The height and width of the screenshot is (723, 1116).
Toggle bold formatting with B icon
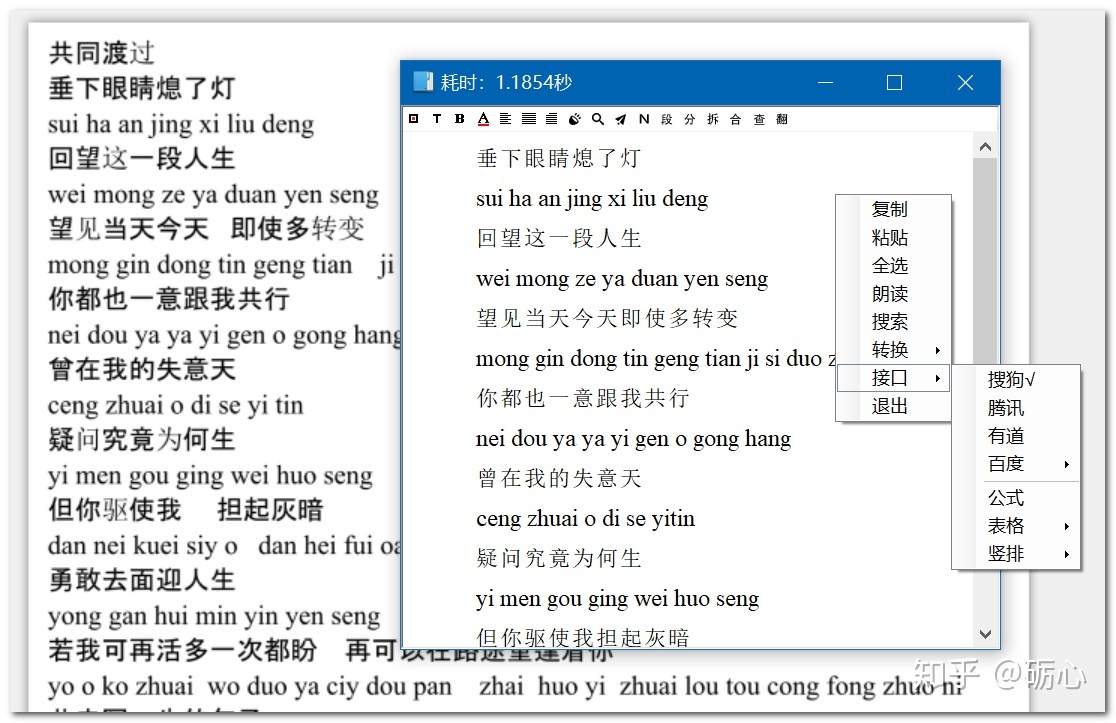460,119
